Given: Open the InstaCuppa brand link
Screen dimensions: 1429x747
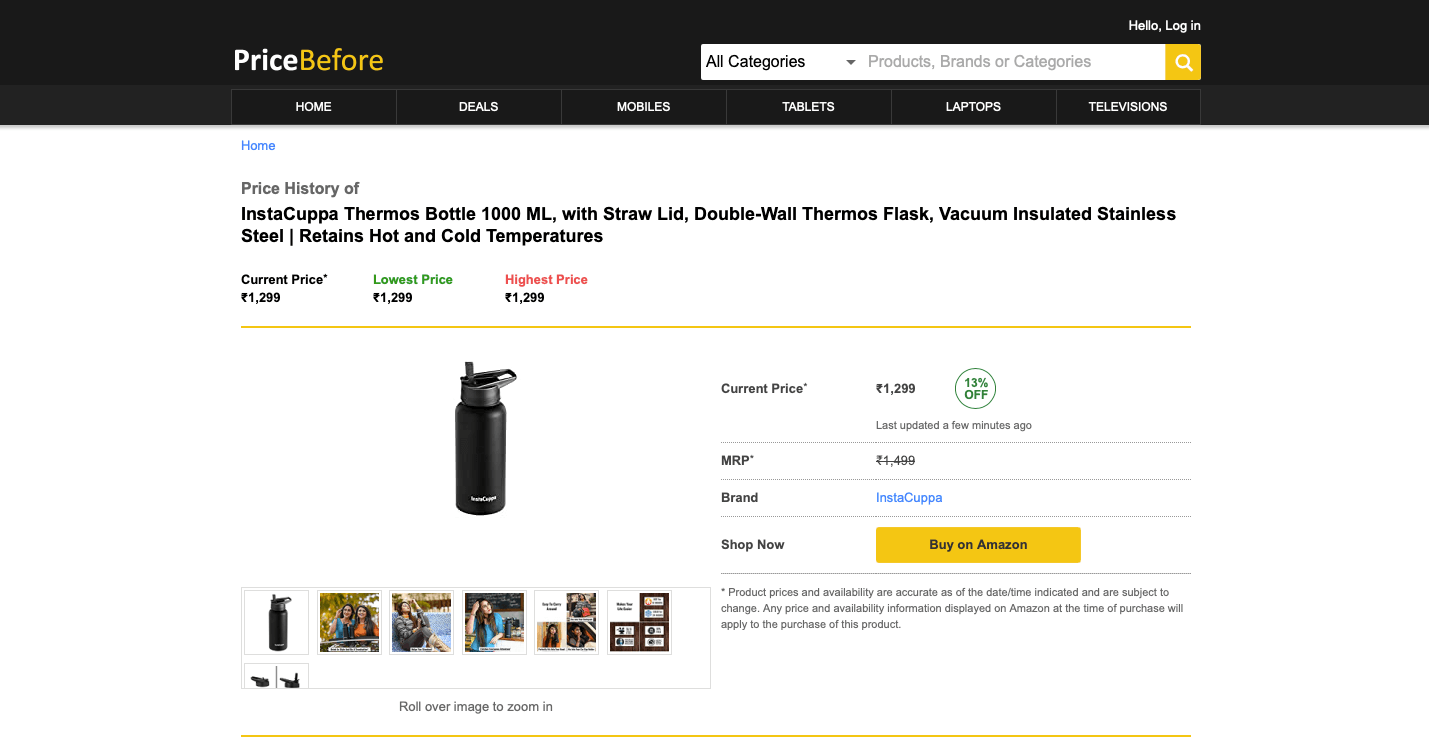Looking at the screenshot, I should (908, 497).
